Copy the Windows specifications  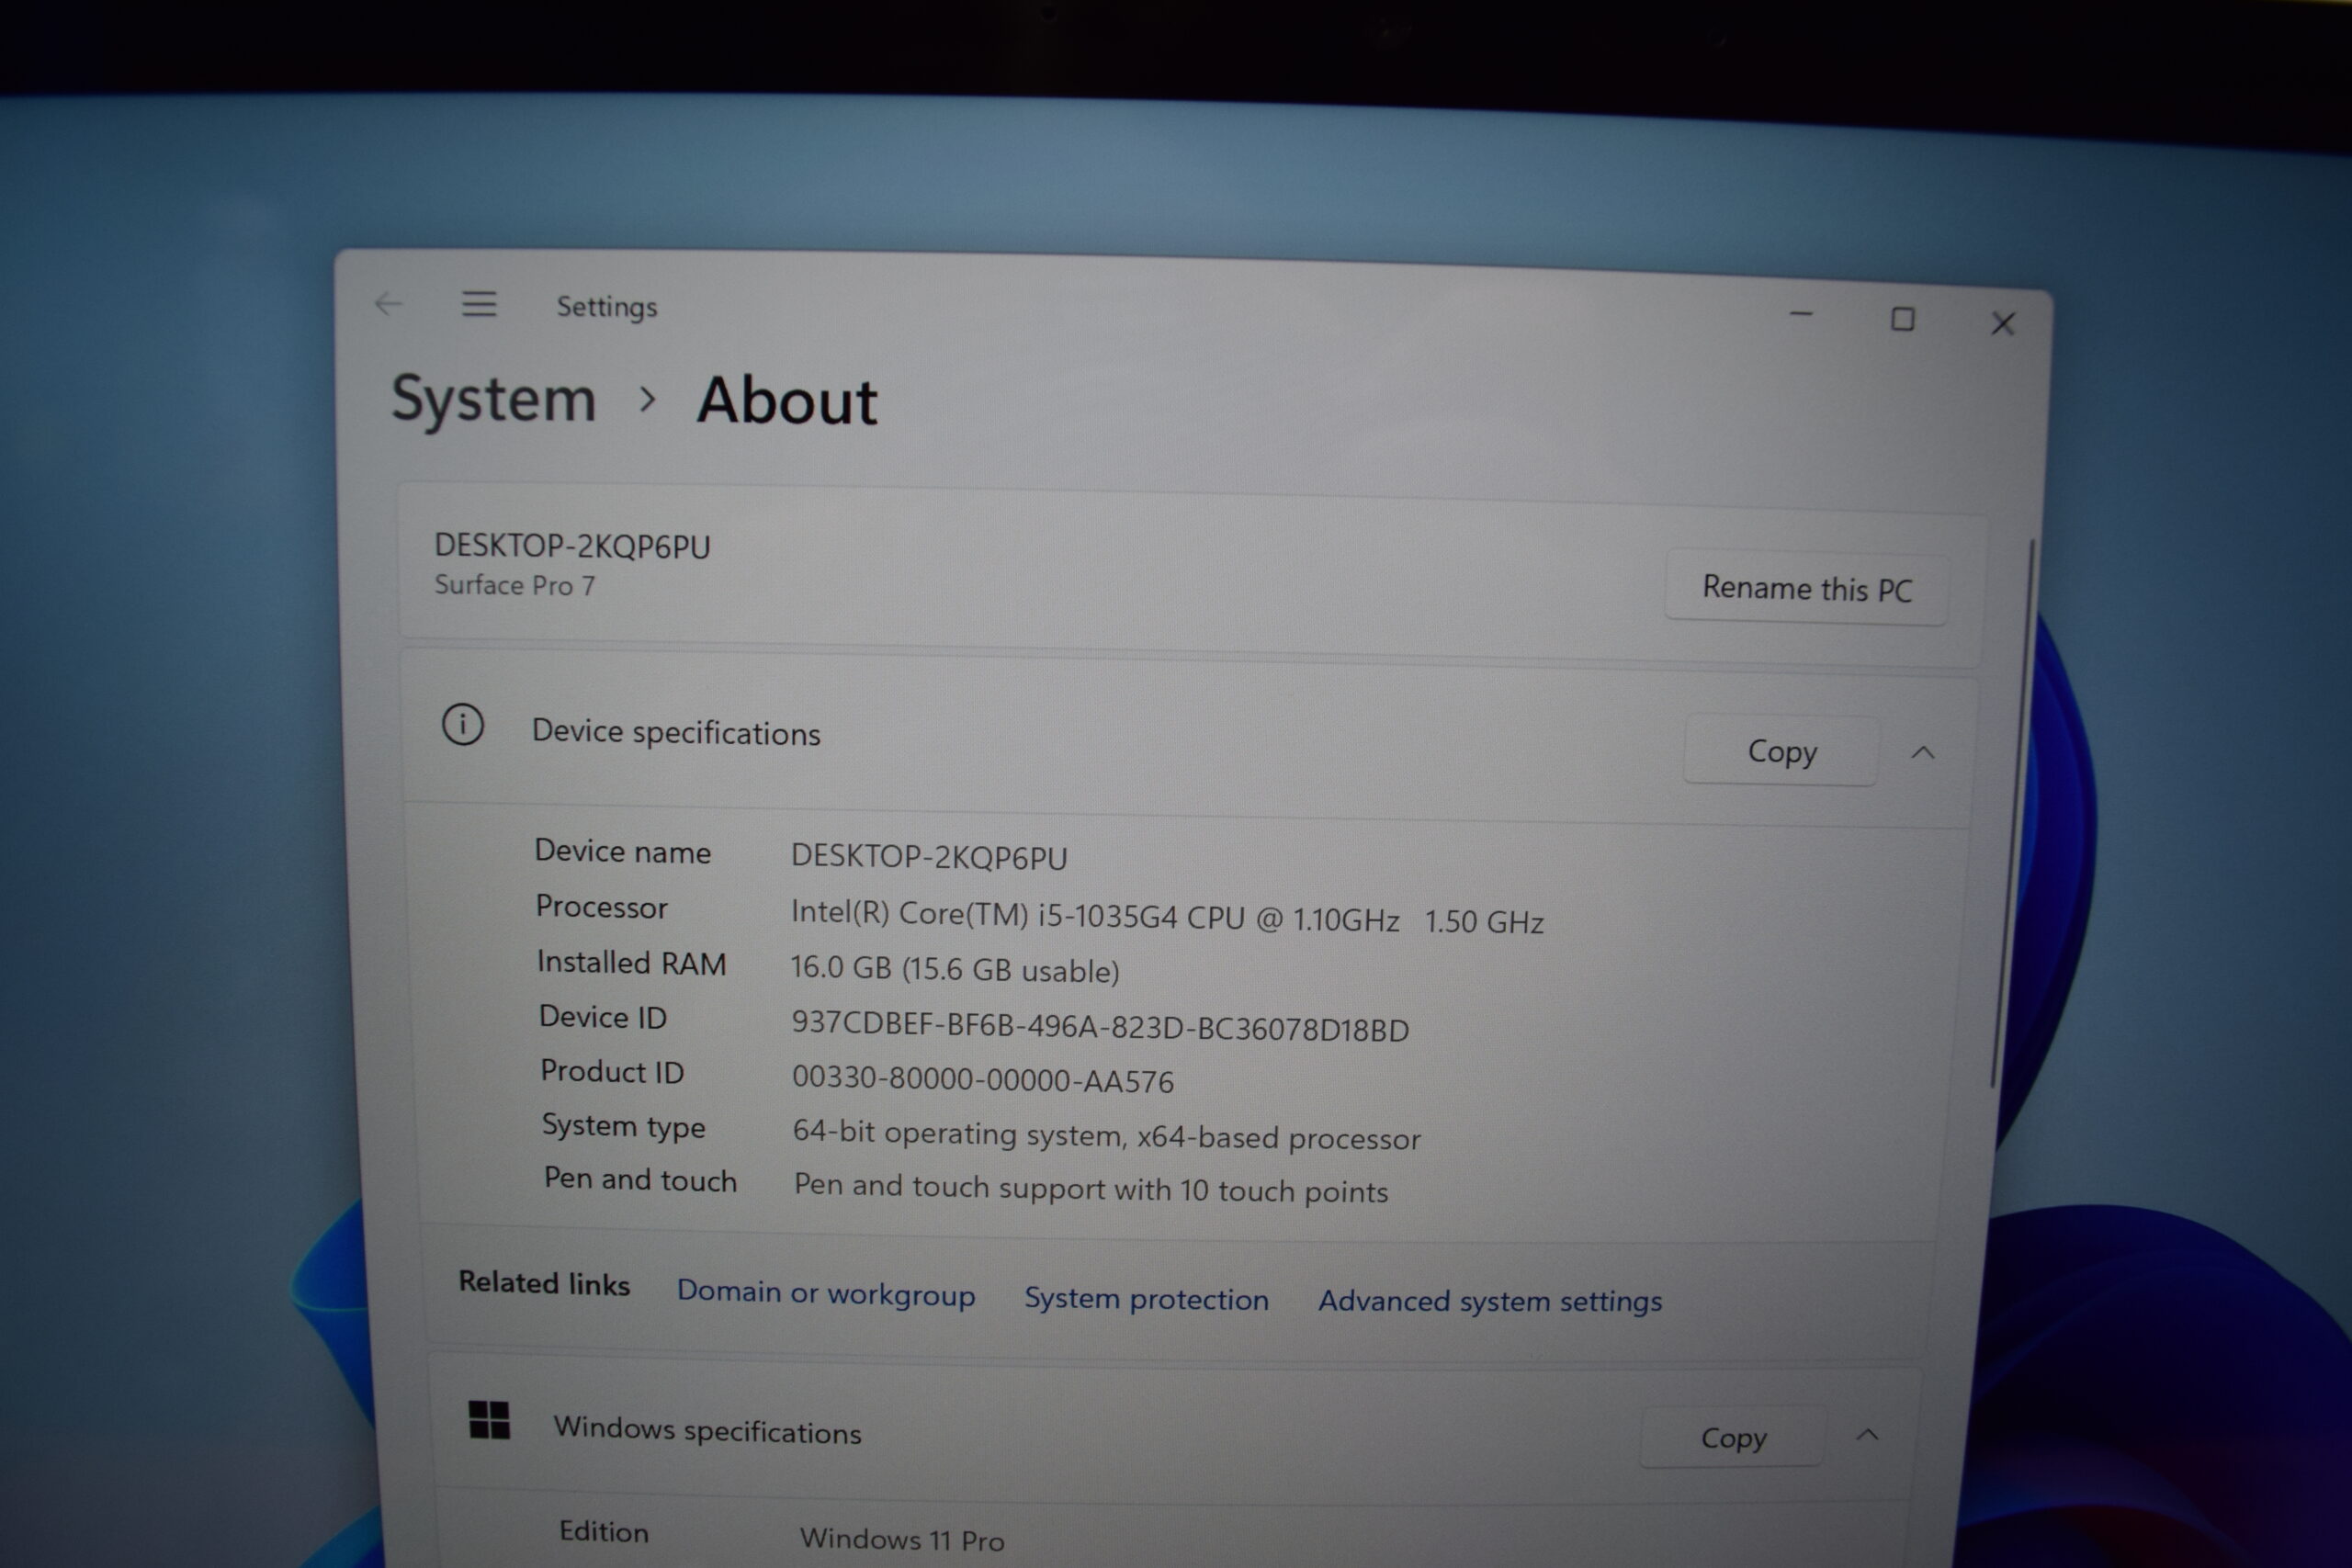[1733, 1437]
